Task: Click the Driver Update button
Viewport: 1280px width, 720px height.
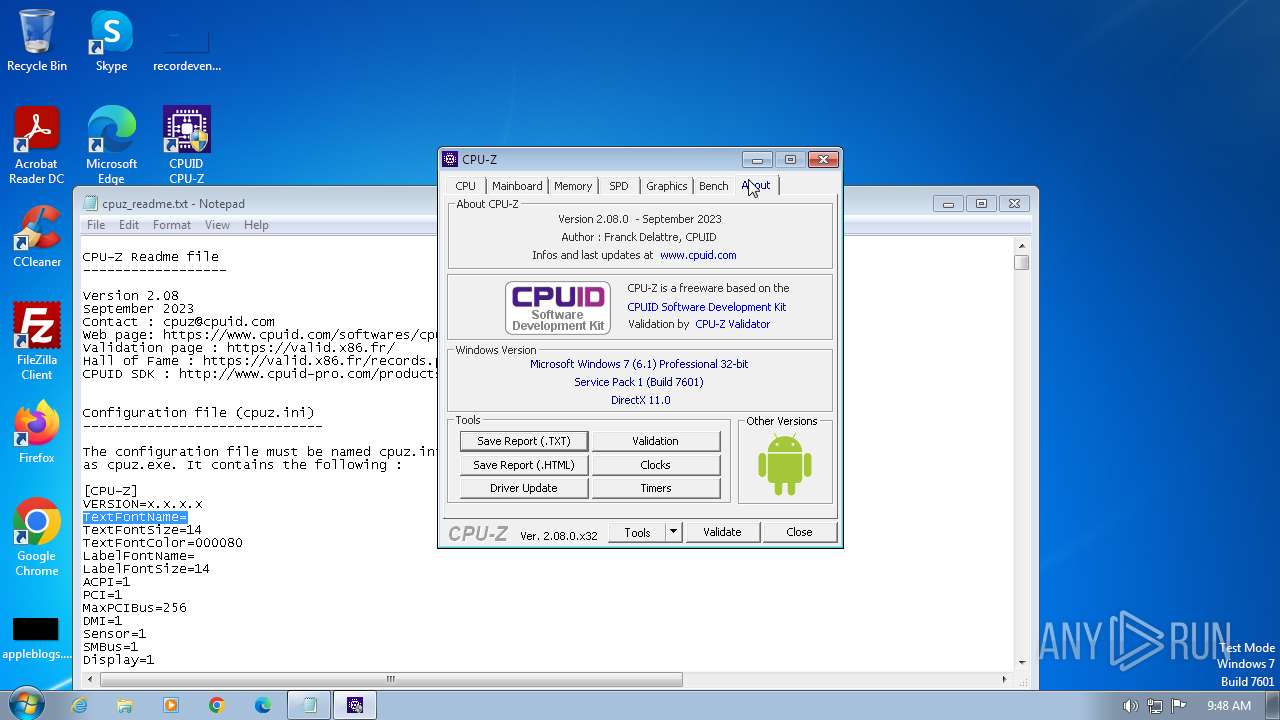Action: (x=524, y=488)
